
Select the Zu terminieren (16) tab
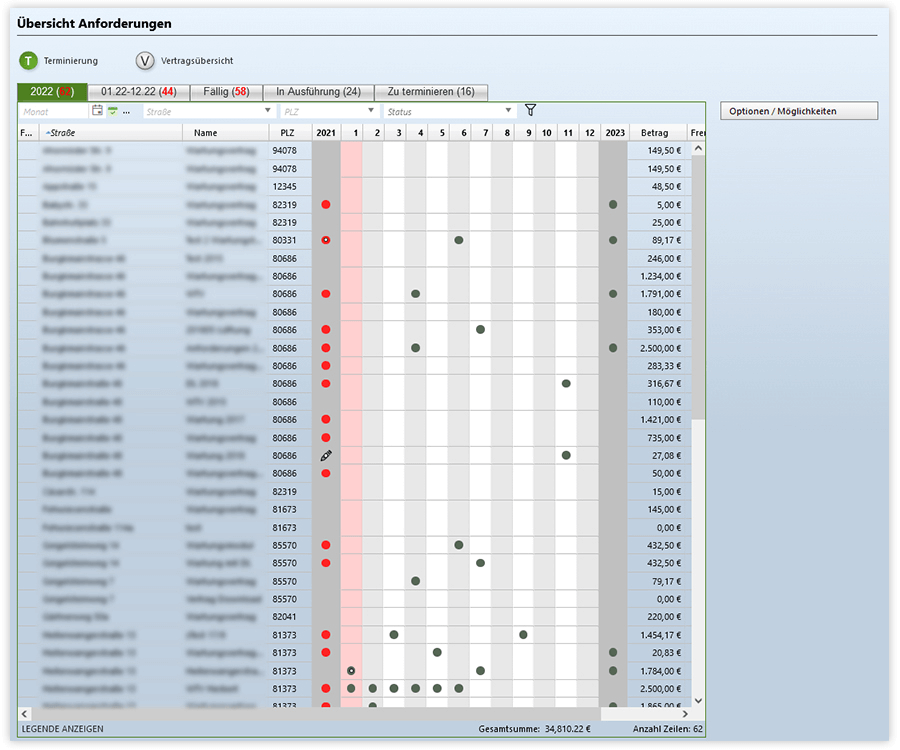pos(431,92)
